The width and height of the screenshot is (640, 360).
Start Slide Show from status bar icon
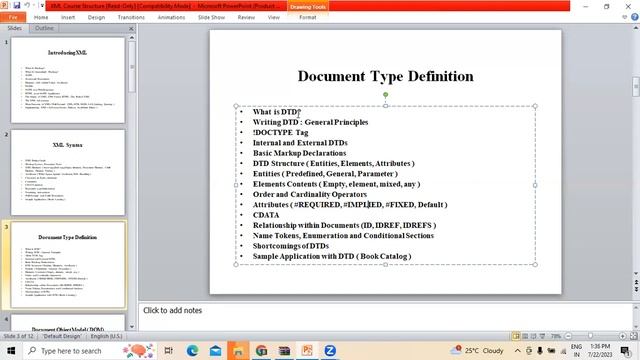point(542,336)
